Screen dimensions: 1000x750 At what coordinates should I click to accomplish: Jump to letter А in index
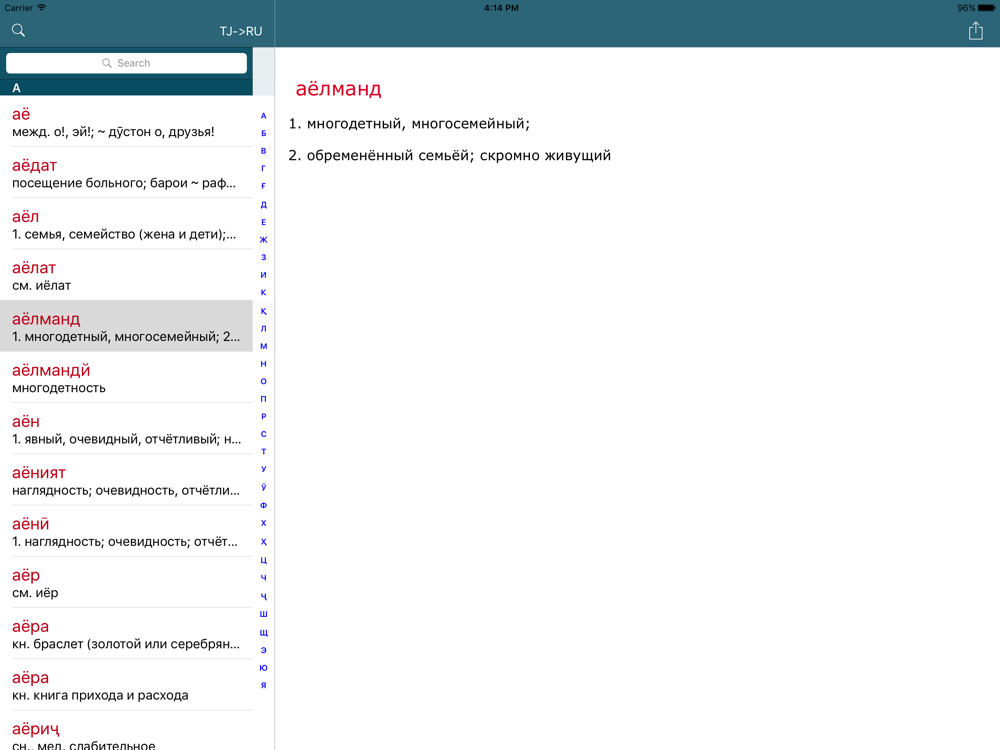pyautogui.click(x=263, y=115)
